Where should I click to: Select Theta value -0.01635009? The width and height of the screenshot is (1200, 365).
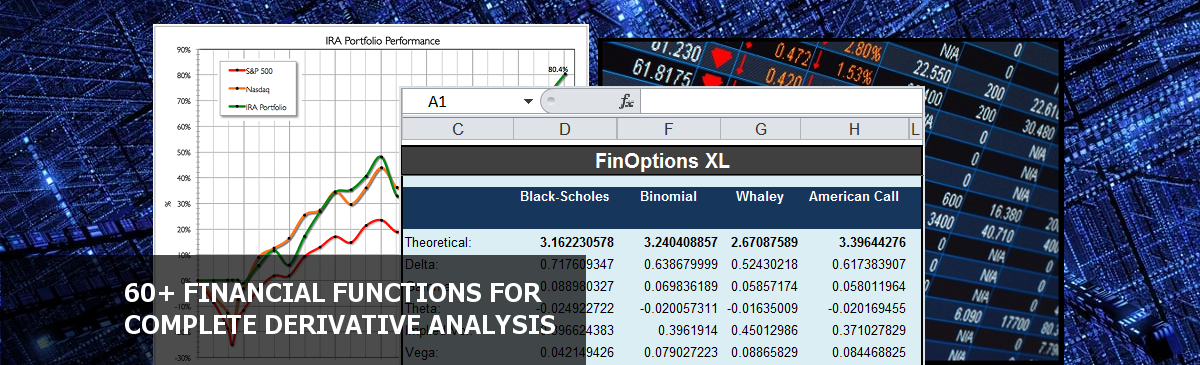762,307
